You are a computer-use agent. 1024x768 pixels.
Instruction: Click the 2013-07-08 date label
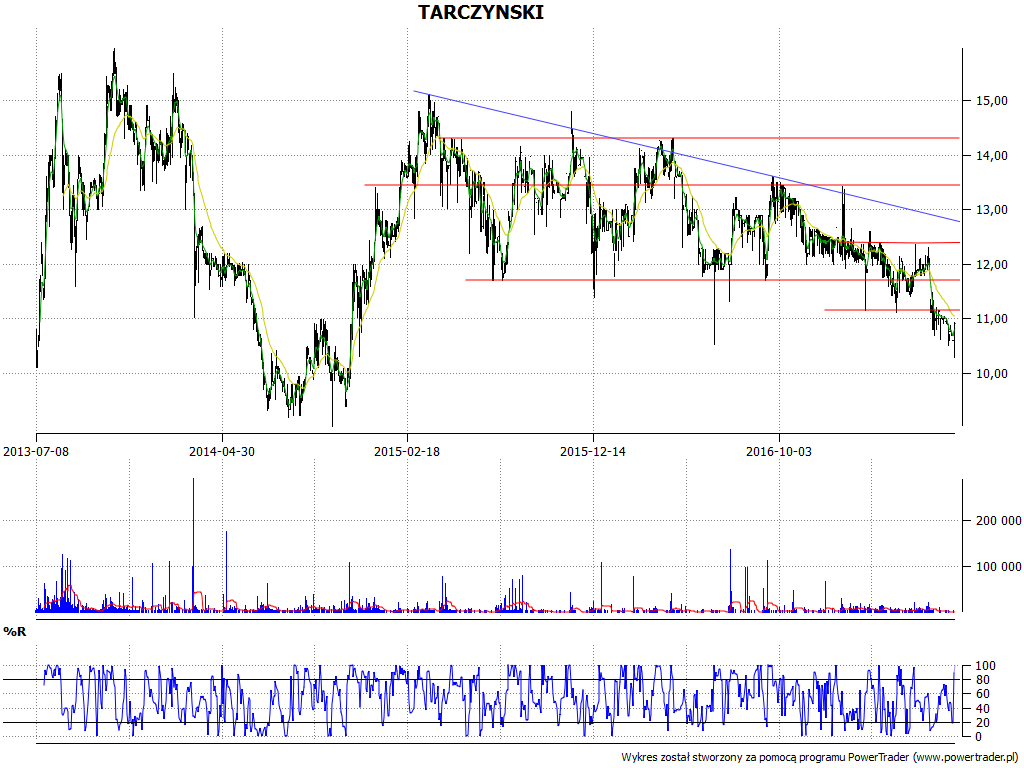(36, 451)
